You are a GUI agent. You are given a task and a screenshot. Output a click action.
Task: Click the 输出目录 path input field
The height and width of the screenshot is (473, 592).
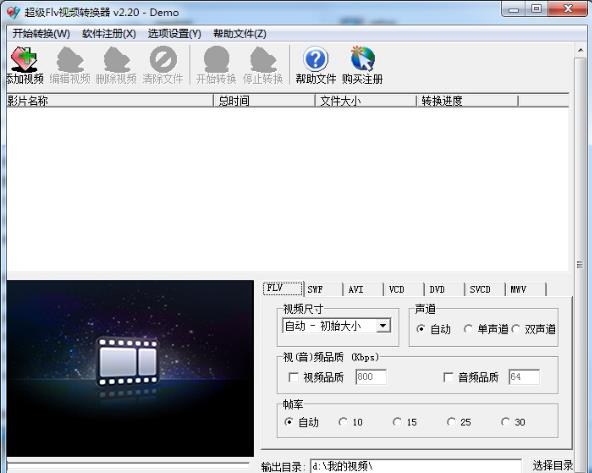click(416, 466)
